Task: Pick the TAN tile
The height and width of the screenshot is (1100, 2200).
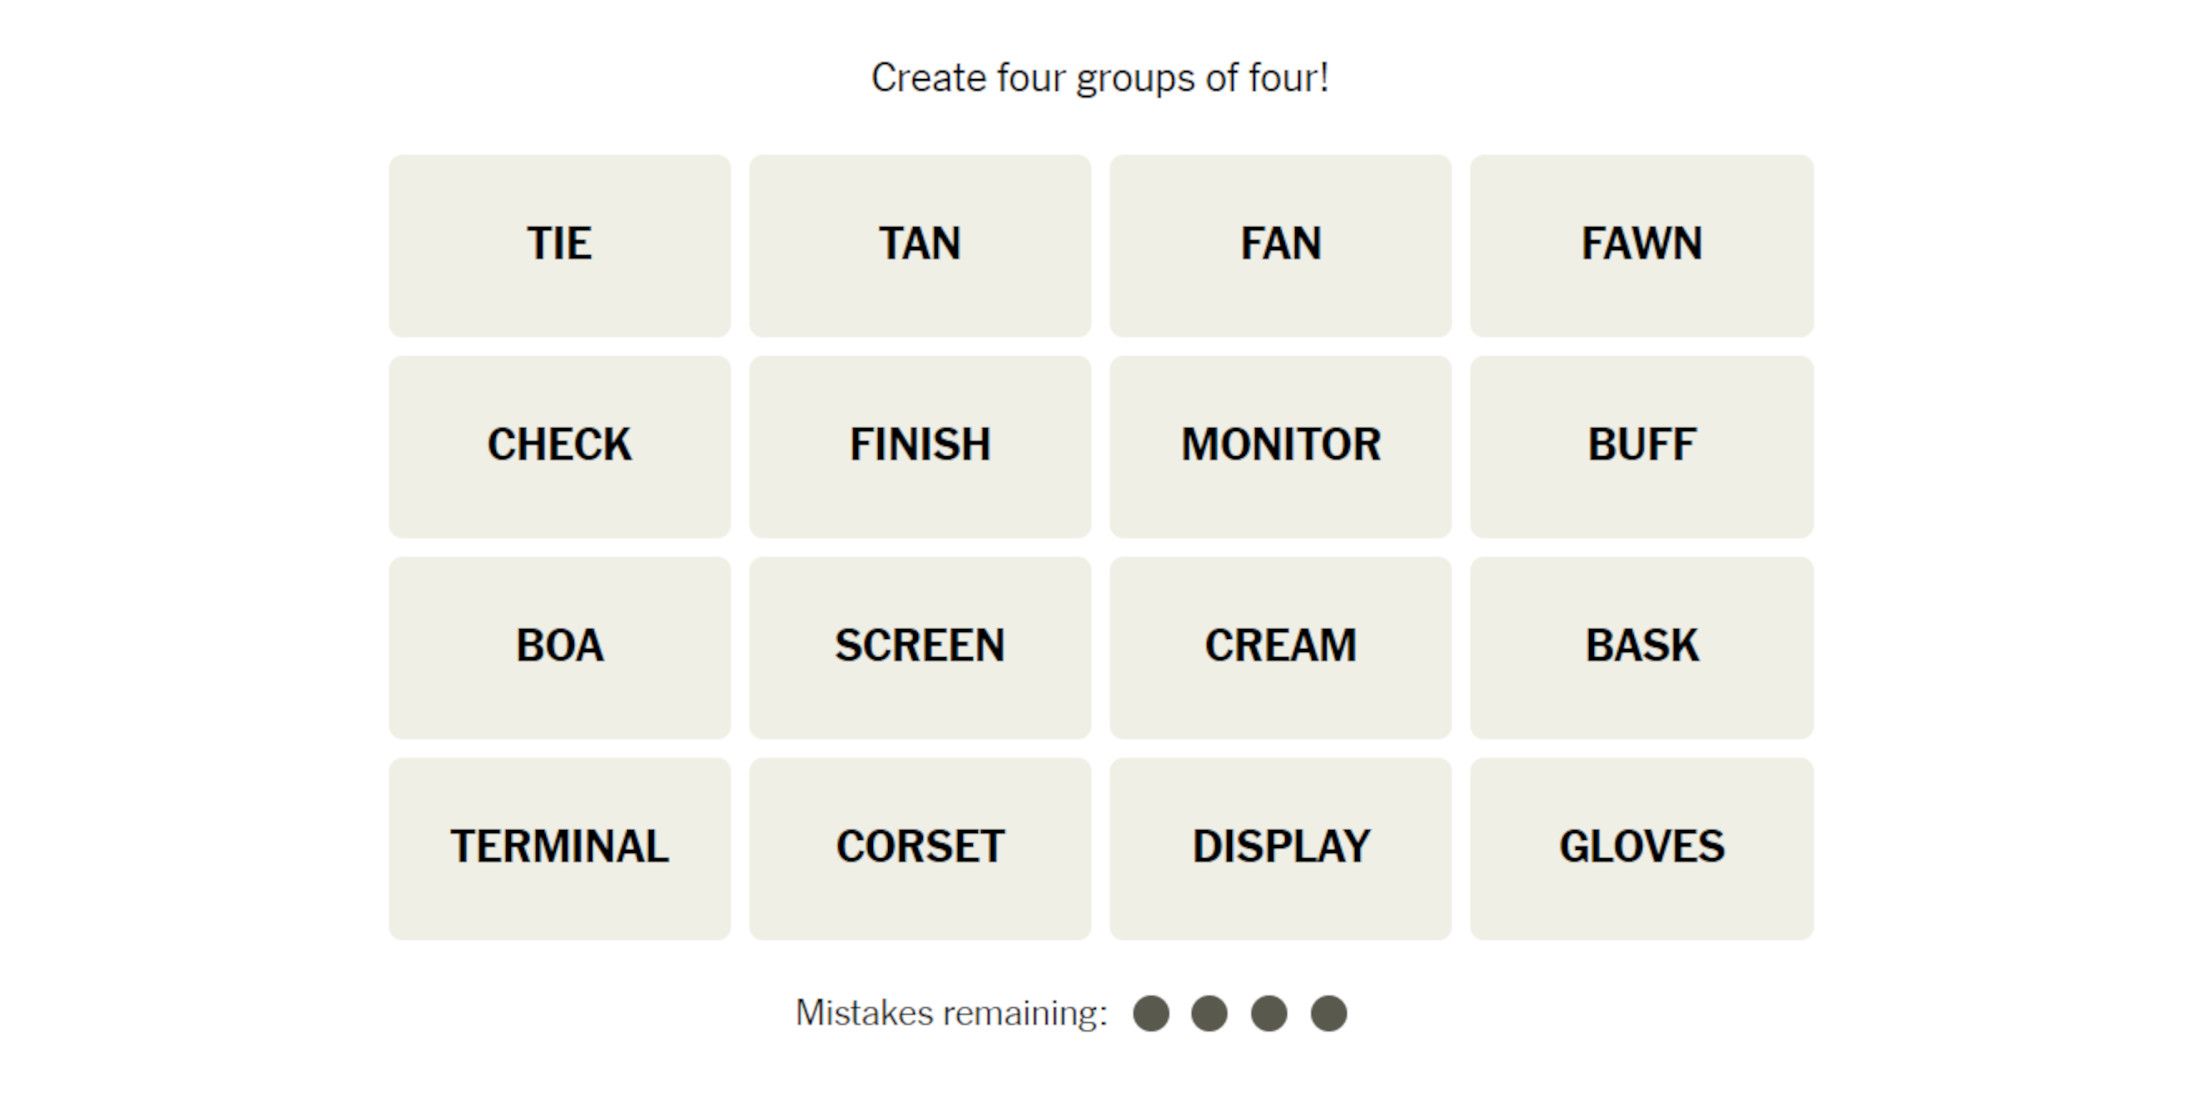Action: point(919,245)
